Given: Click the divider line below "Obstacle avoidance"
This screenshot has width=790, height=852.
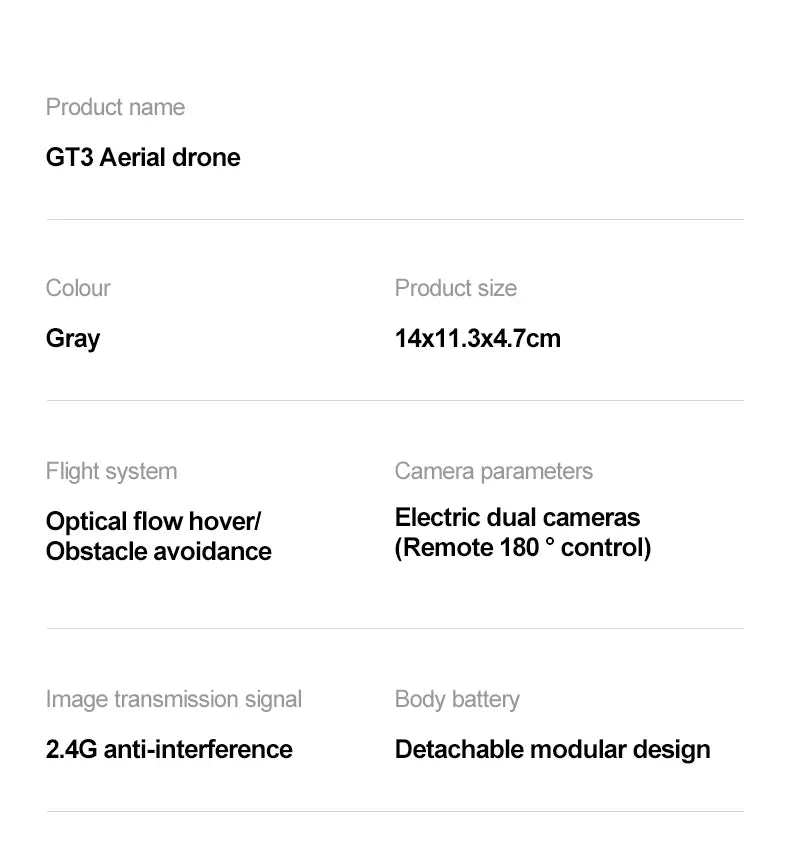Looking at the screenshot, I should point(395,629).
